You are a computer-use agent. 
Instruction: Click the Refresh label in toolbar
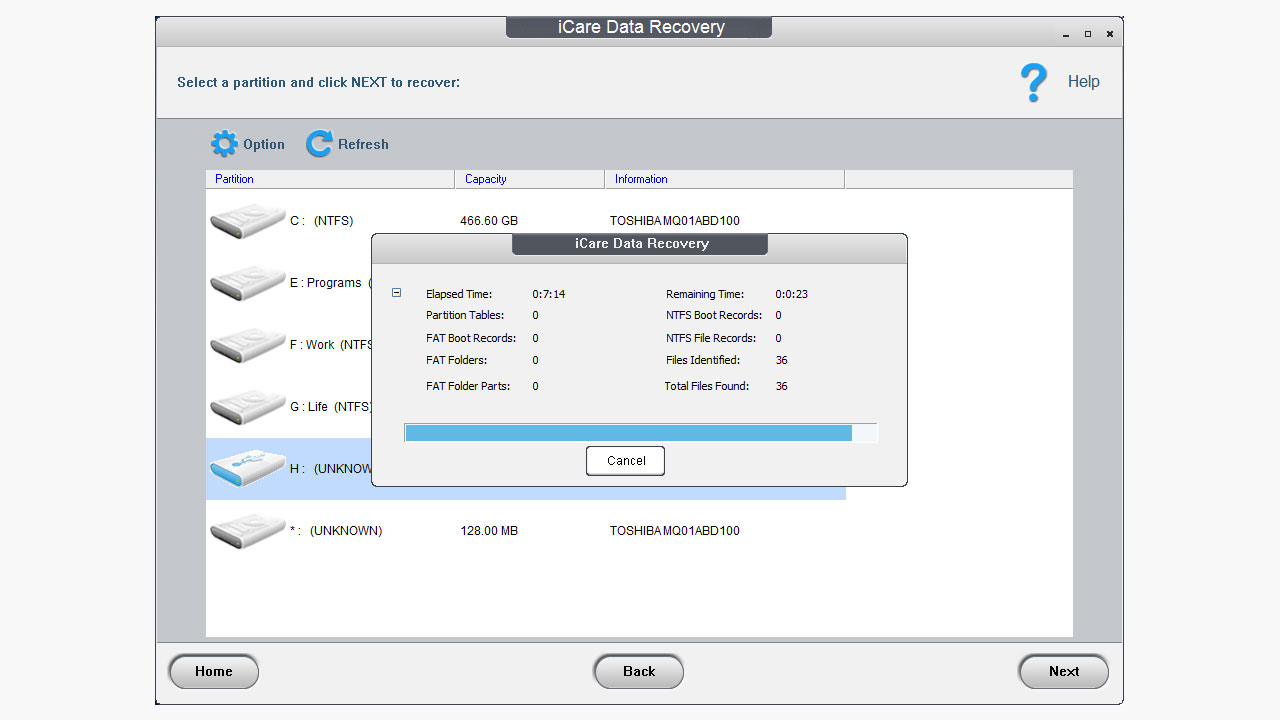(x=363, y=144)
